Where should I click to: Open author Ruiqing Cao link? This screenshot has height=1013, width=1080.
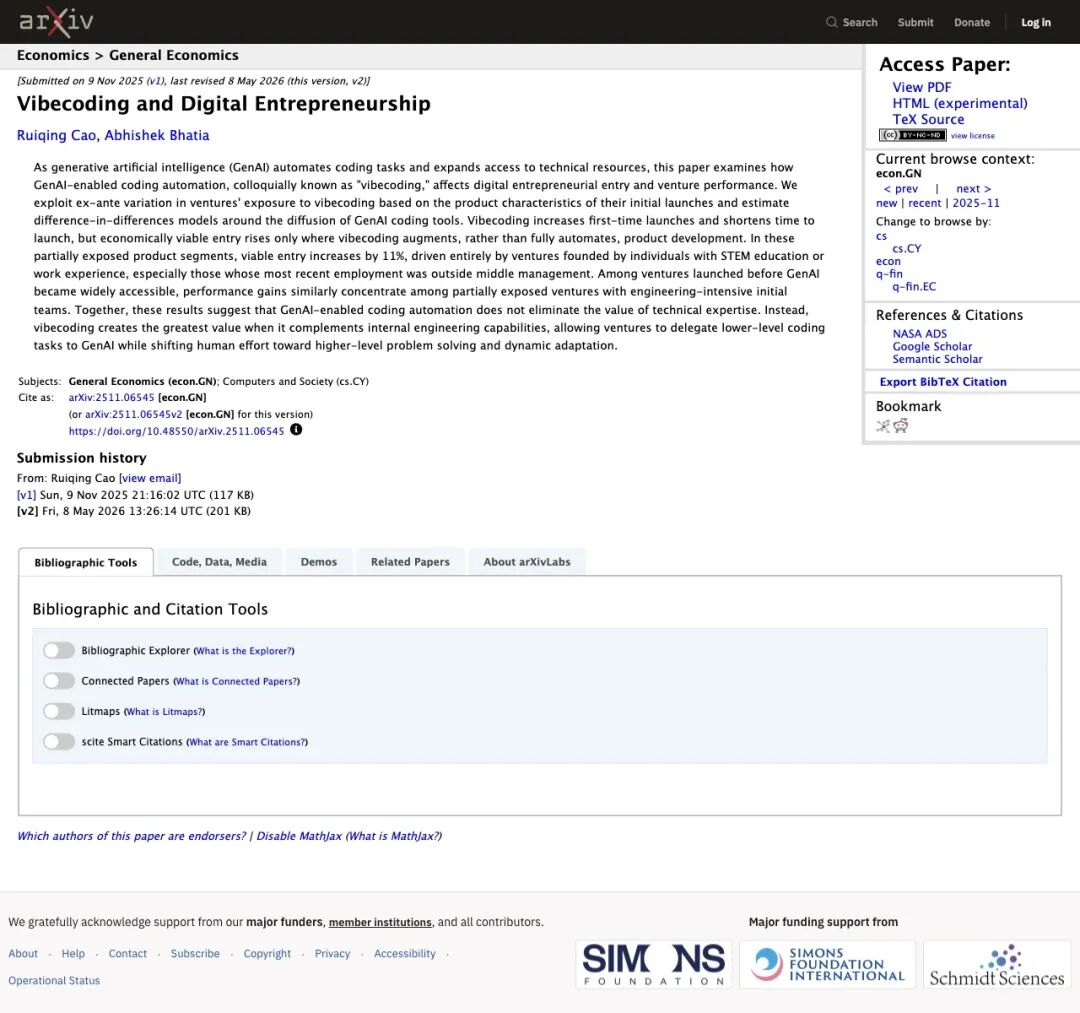[56, 136]
